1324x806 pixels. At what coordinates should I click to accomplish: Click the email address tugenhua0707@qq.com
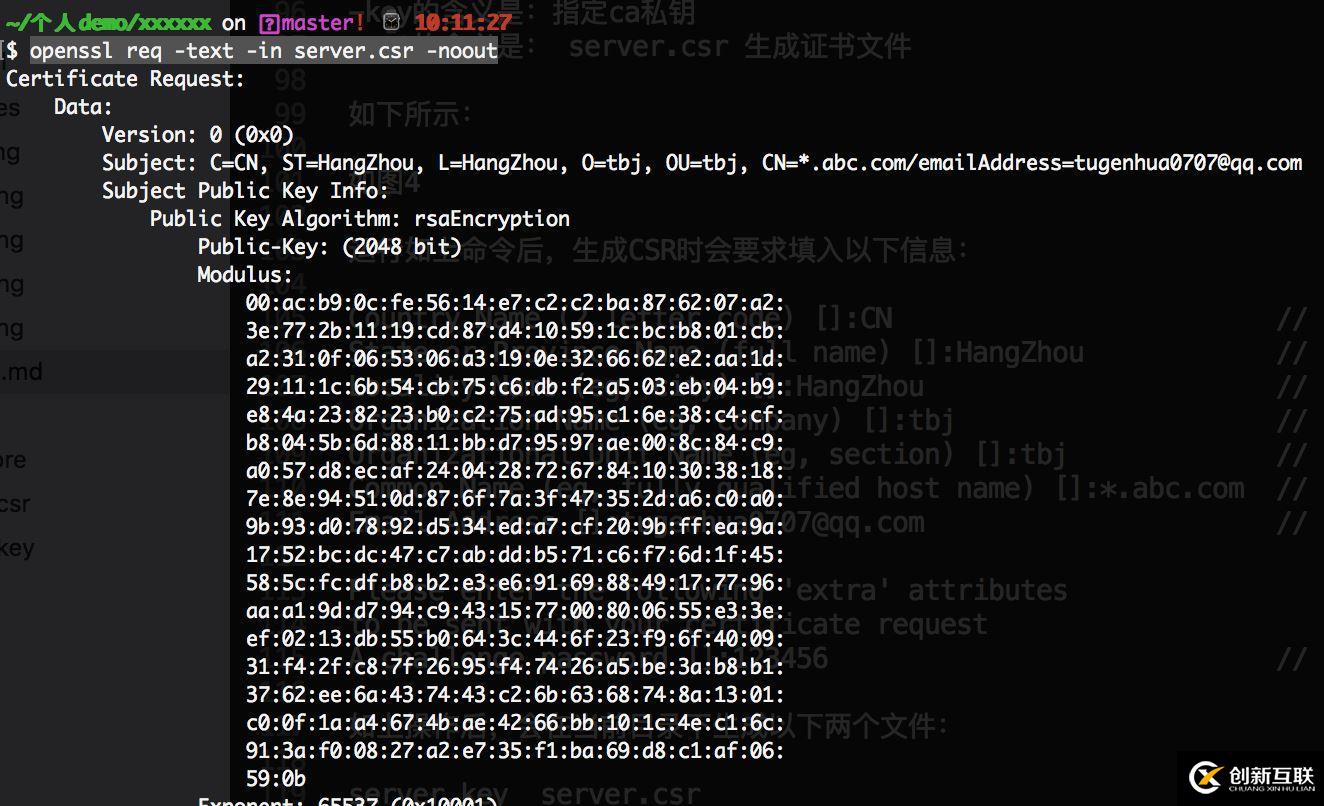pyautogui.click(x=1188, y=162)
